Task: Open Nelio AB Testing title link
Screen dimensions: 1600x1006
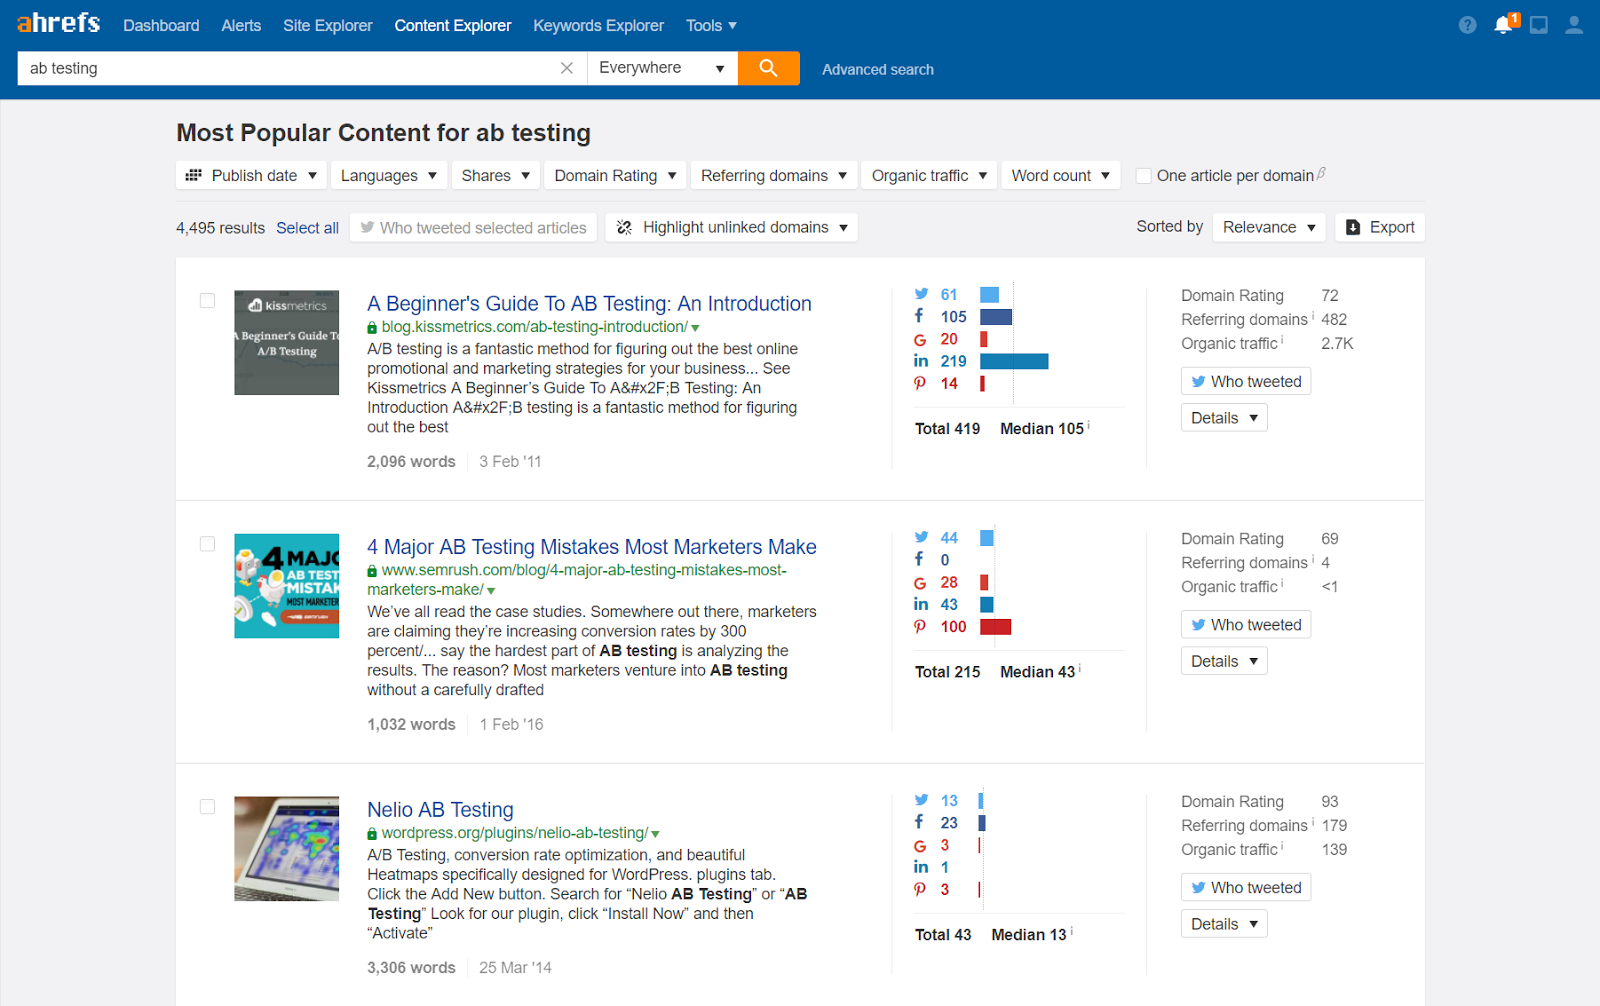Action: pyautogui.click(x=440, y=810)
